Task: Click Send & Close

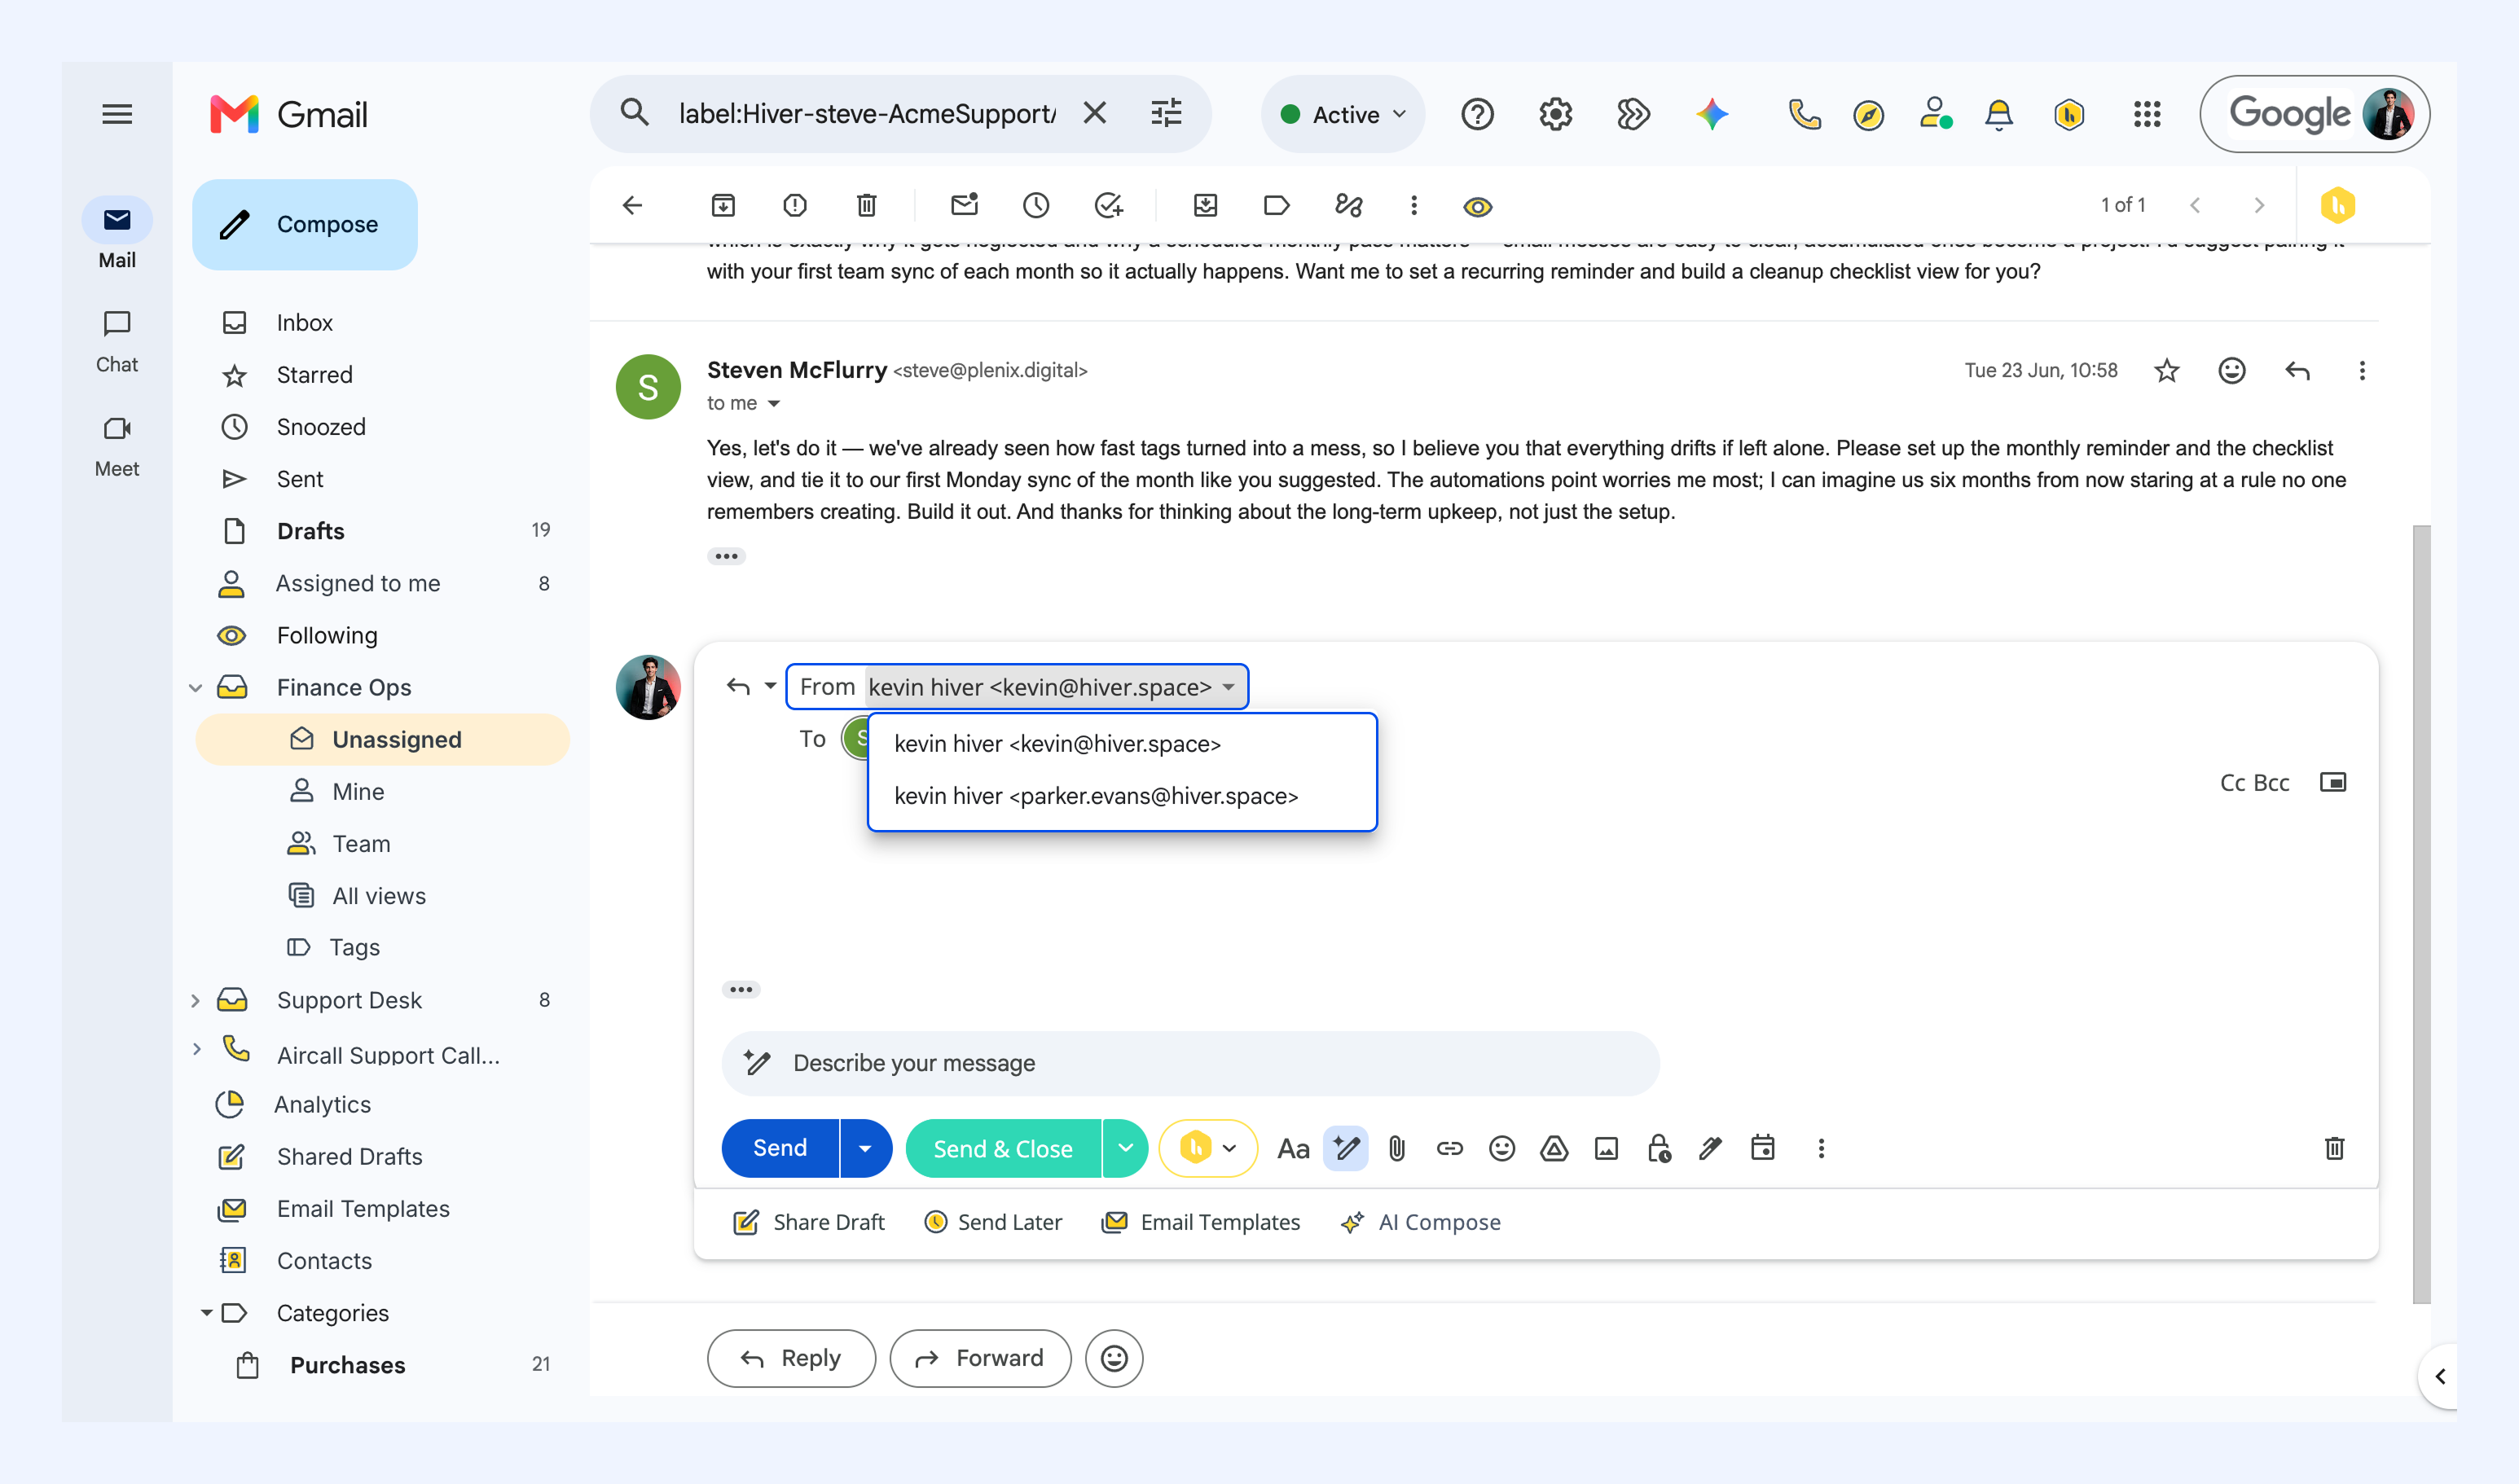Action: [1003, 1149]
